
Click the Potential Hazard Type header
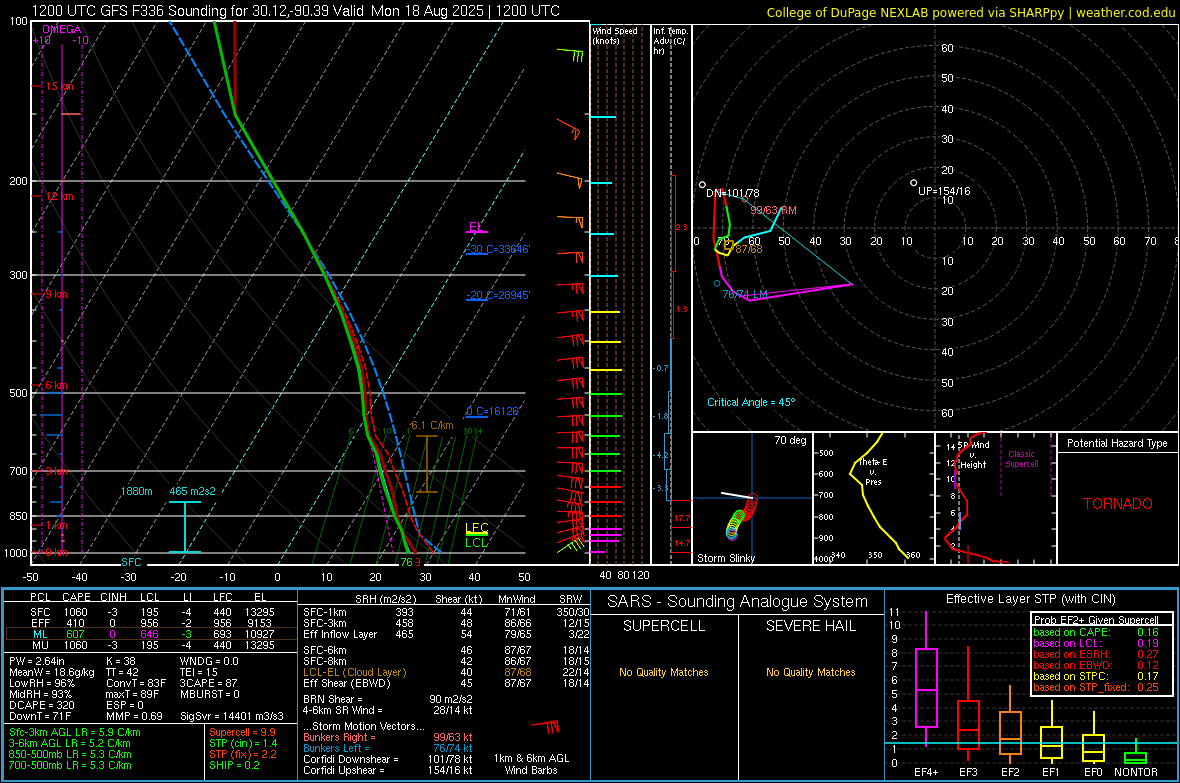click(1118, 443)
